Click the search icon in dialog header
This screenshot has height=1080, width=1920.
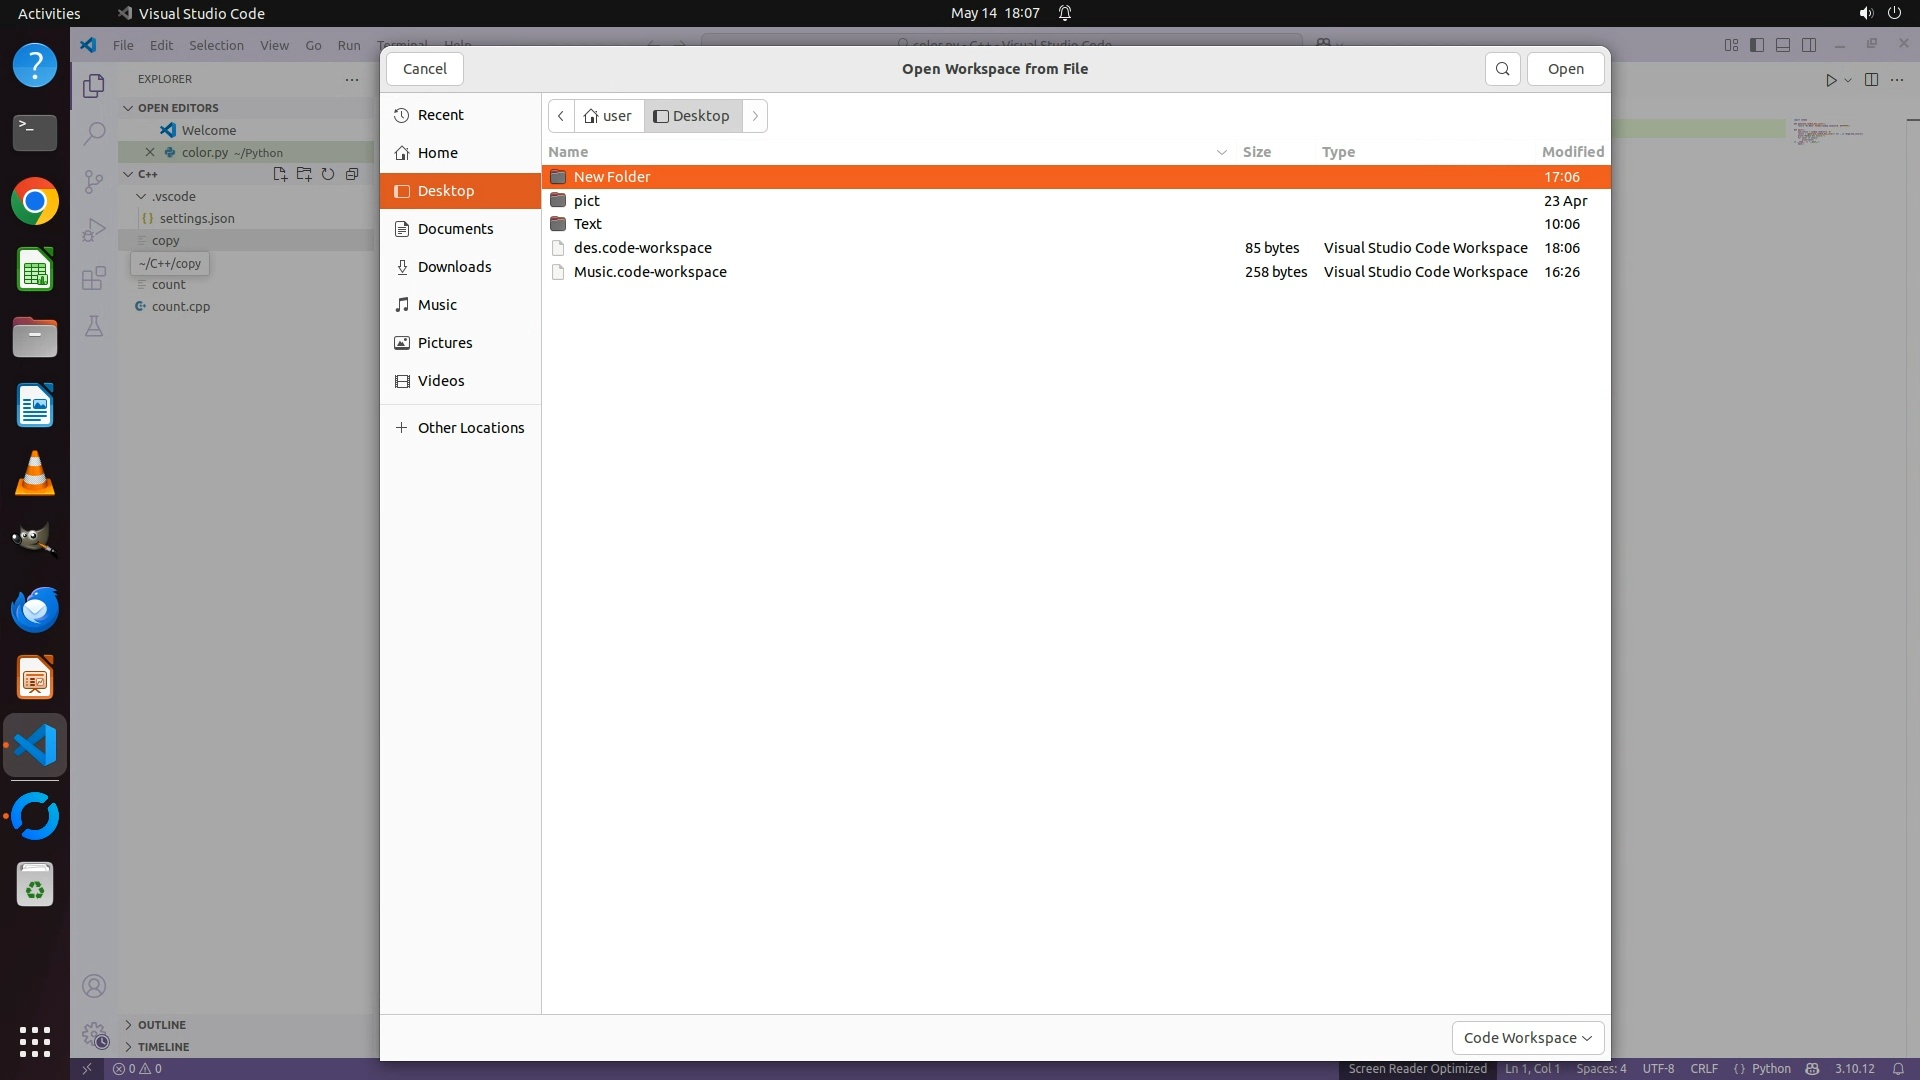coord(1502,69)
